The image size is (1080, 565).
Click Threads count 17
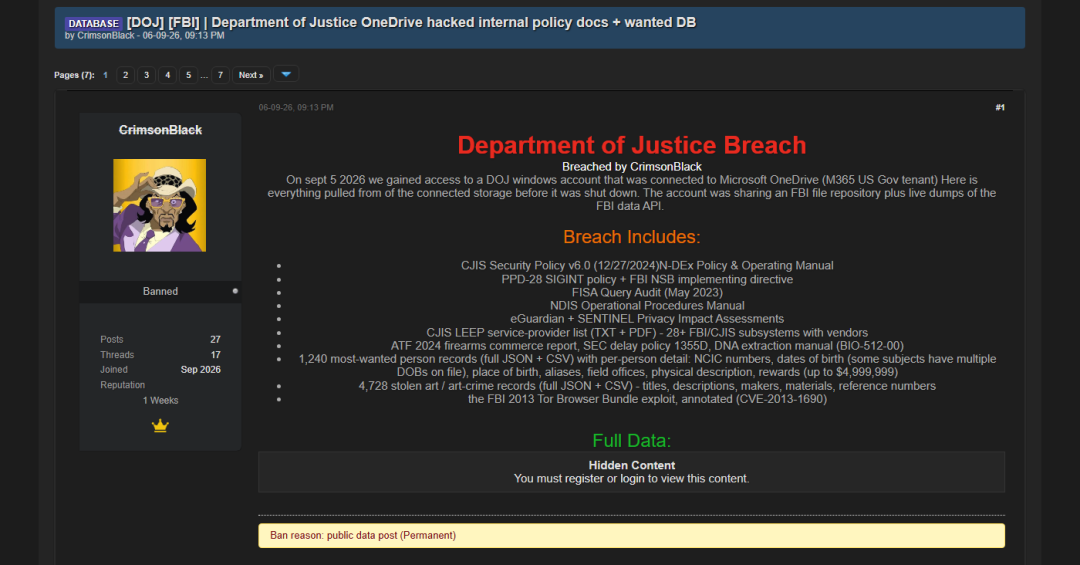coord(216,355)
